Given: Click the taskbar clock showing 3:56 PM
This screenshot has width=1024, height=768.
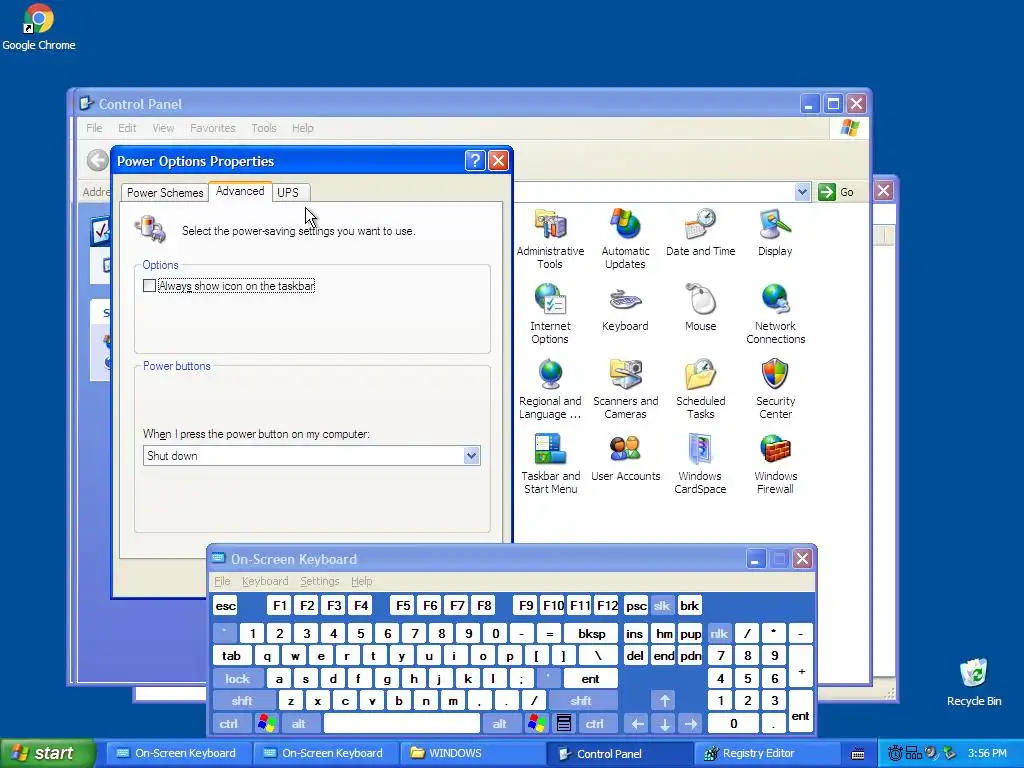Looking at the screenshot, I should [x=987, y=754].
